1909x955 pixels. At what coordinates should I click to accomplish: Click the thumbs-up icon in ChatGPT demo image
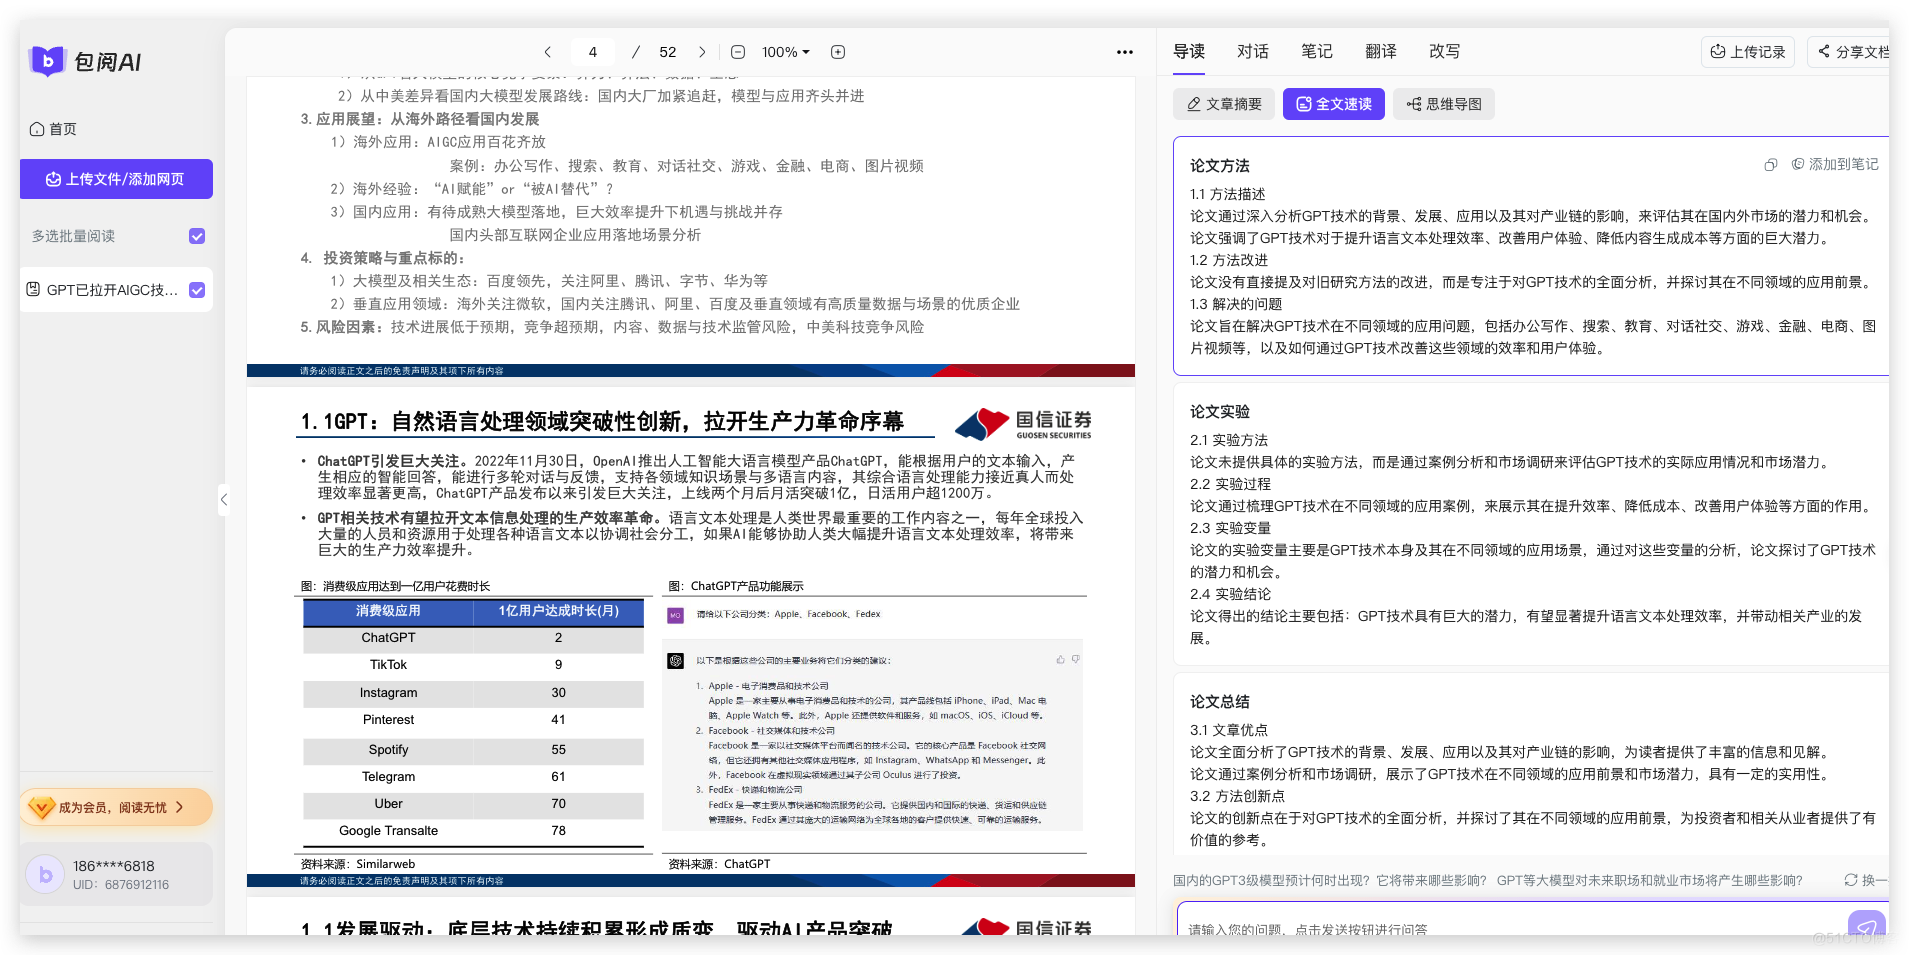click(x=1060, y=659)
